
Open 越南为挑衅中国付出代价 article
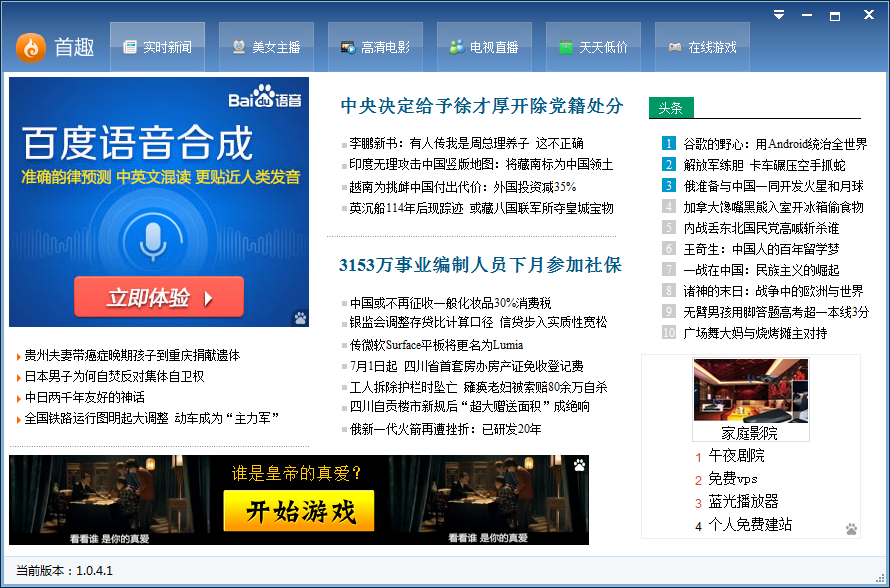[463, 187]
